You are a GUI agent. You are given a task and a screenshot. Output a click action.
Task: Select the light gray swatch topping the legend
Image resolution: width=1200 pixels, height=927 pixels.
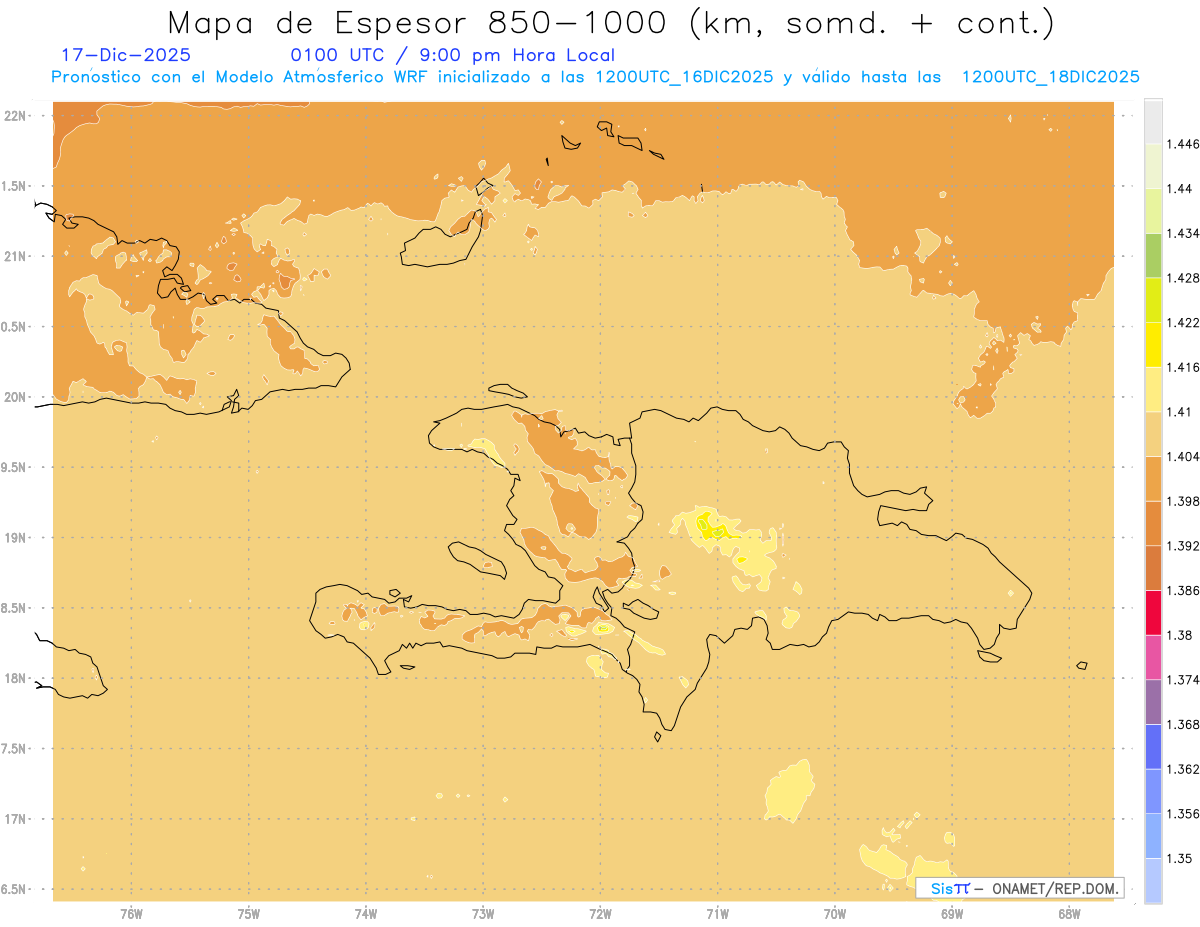pyautogui.click(x=1153, y=121)
